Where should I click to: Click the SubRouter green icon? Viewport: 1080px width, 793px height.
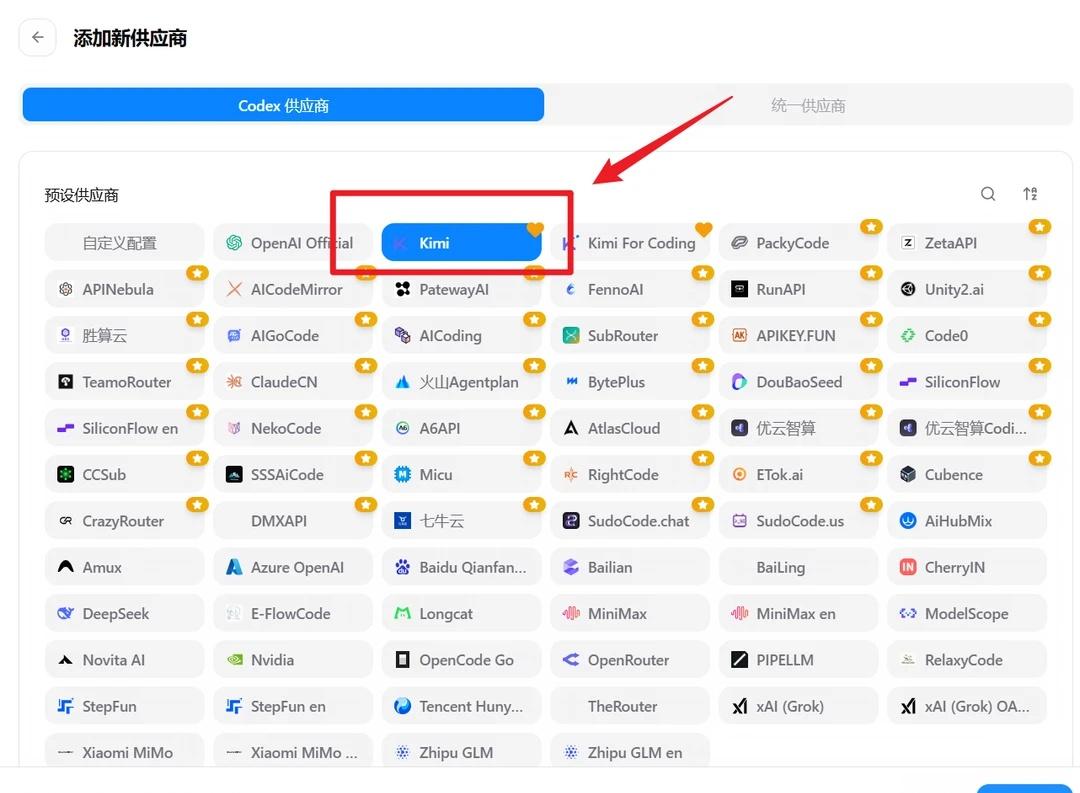tap(571, 336)
